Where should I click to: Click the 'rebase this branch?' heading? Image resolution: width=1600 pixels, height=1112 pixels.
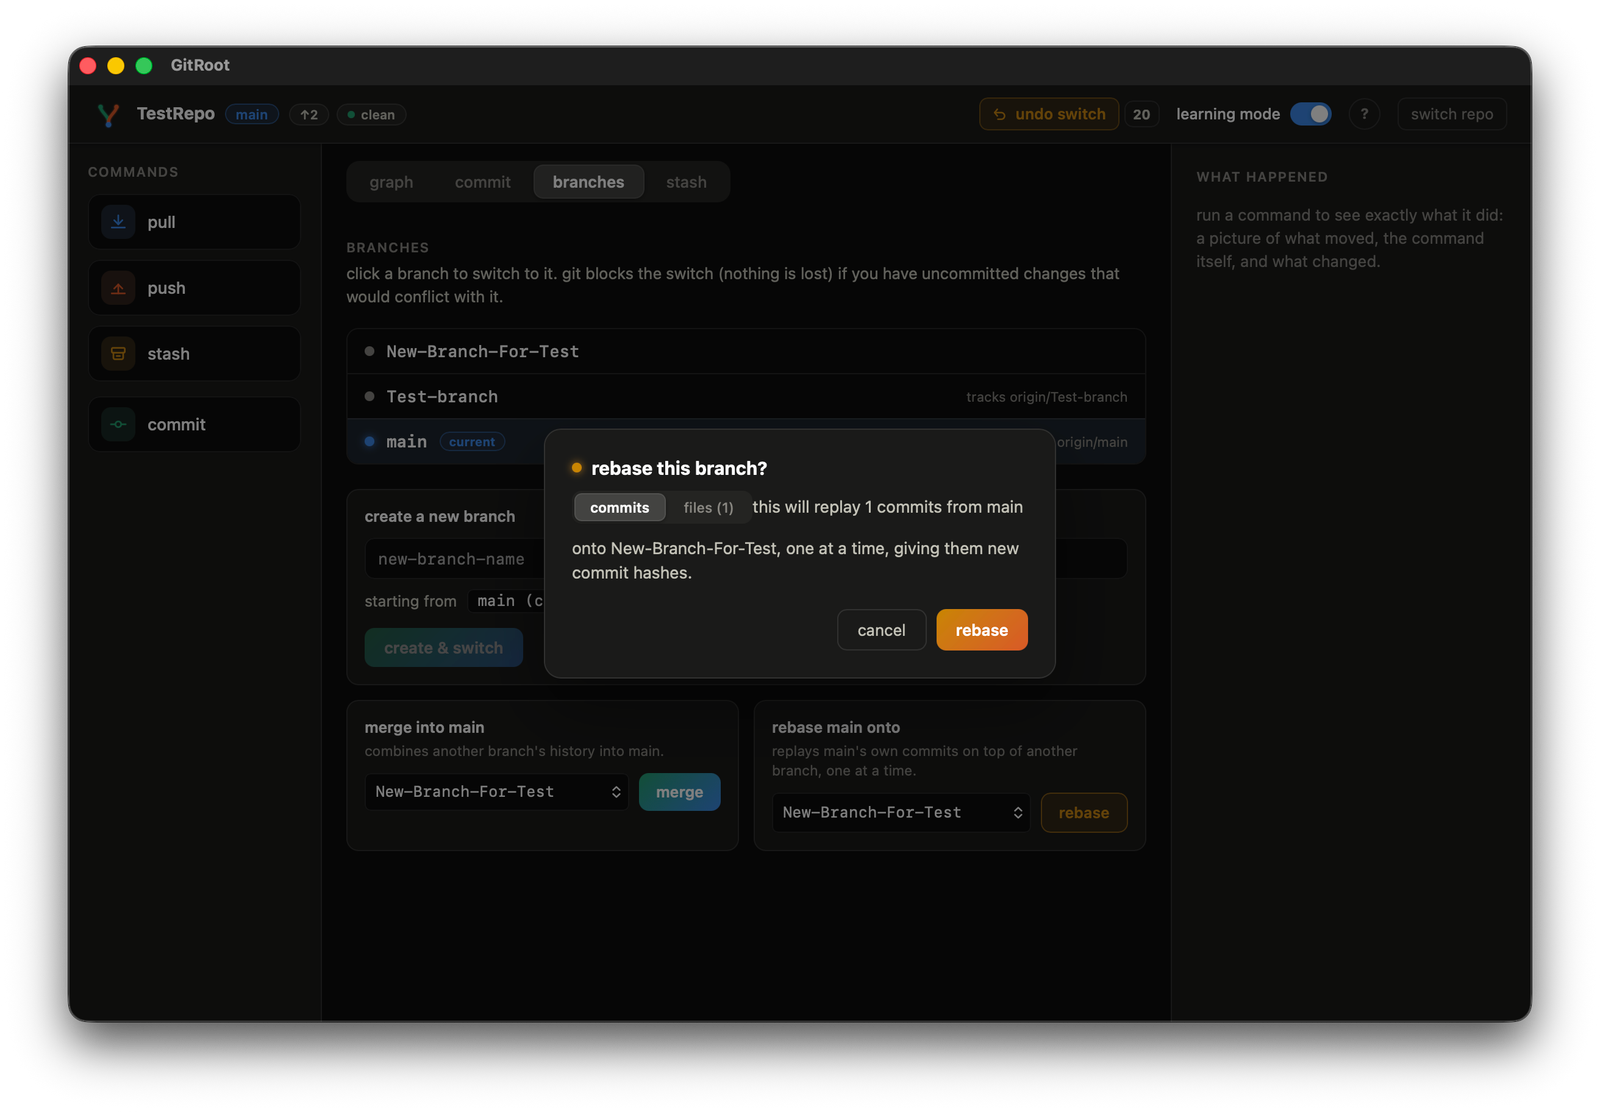(679, 468)
